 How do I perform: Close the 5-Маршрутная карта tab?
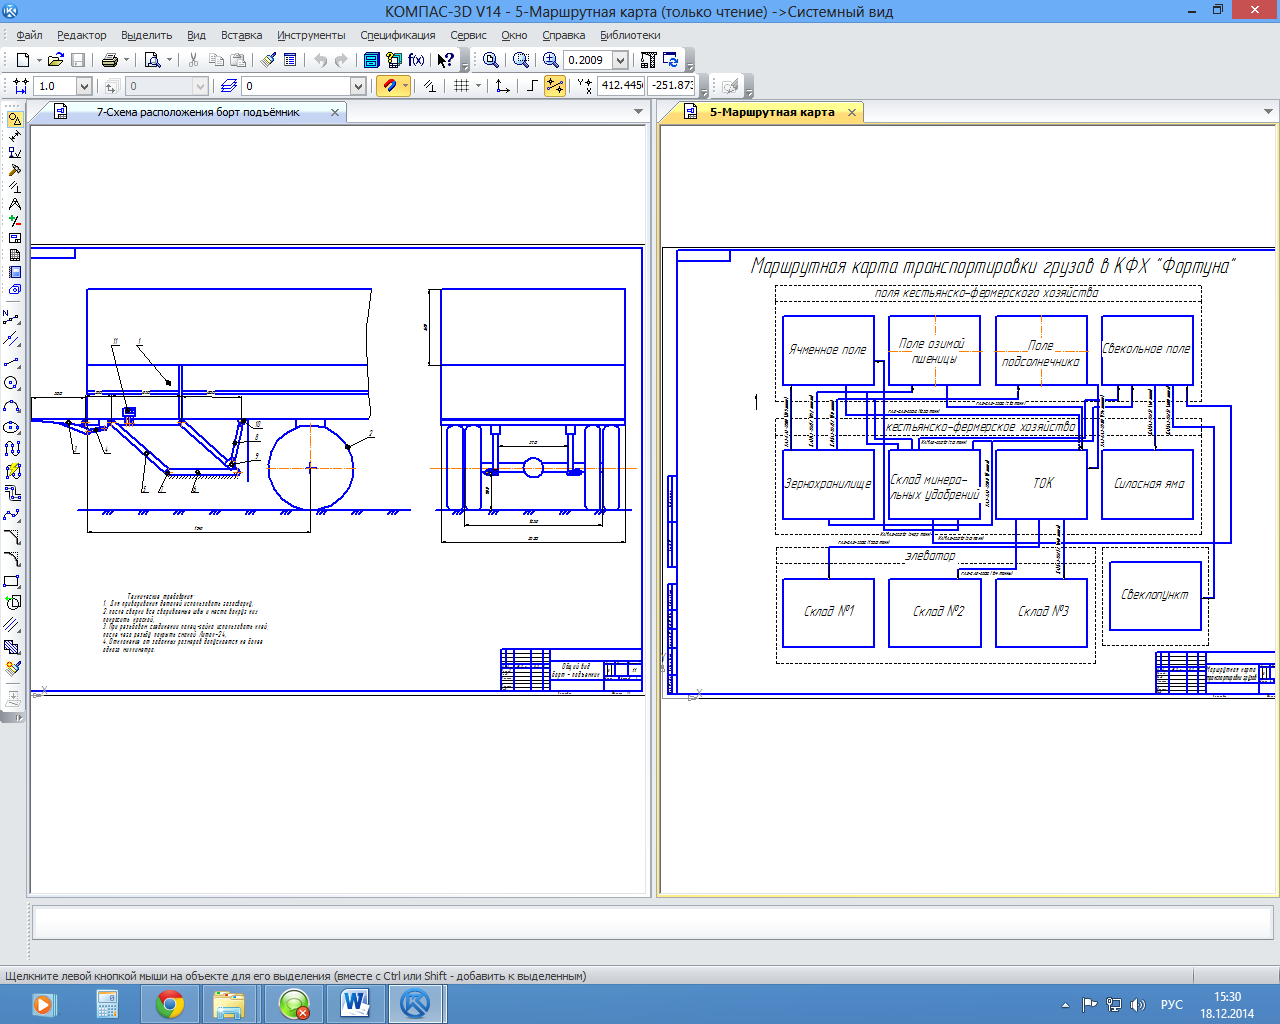coord(852,112)
